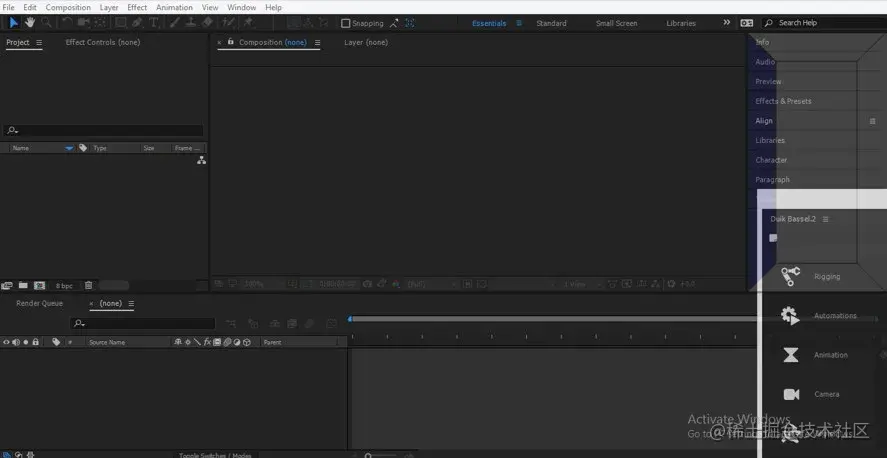
Task: Enable the Snapping checkbox
Action: (x=346, y=23)
